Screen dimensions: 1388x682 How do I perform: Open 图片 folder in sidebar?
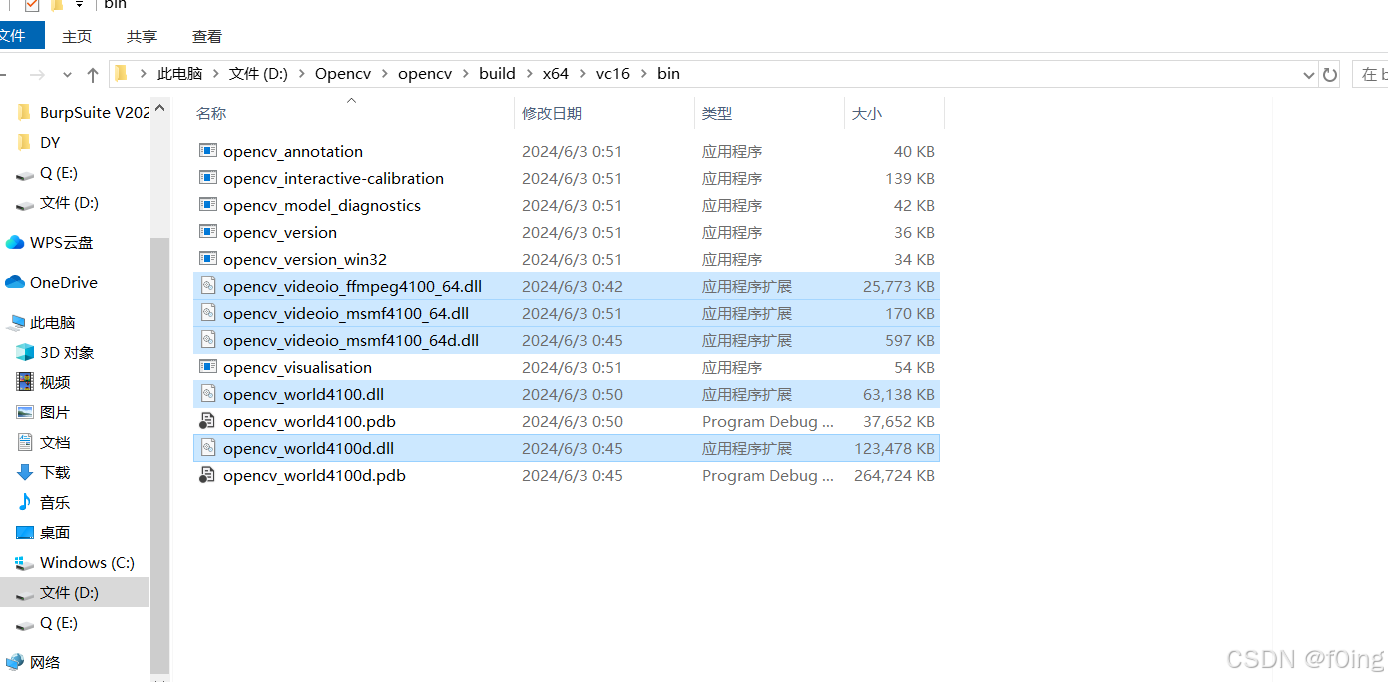point(44,412)
